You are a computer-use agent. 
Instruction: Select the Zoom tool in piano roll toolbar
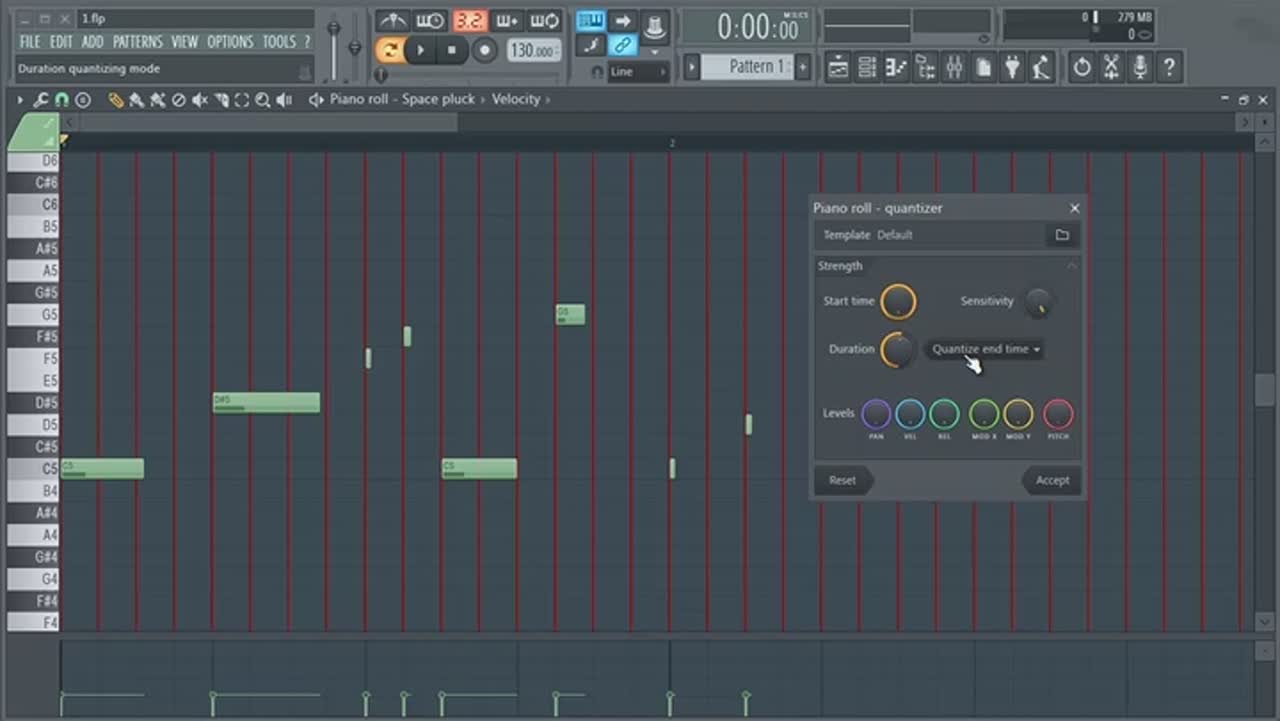point(262,100)
